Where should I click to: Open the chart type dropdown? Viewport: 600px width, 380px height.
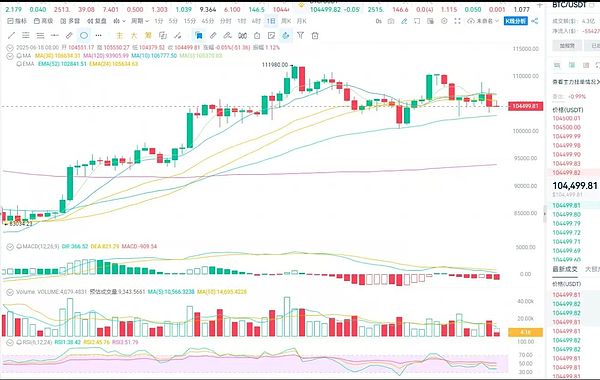click(119, 21)
